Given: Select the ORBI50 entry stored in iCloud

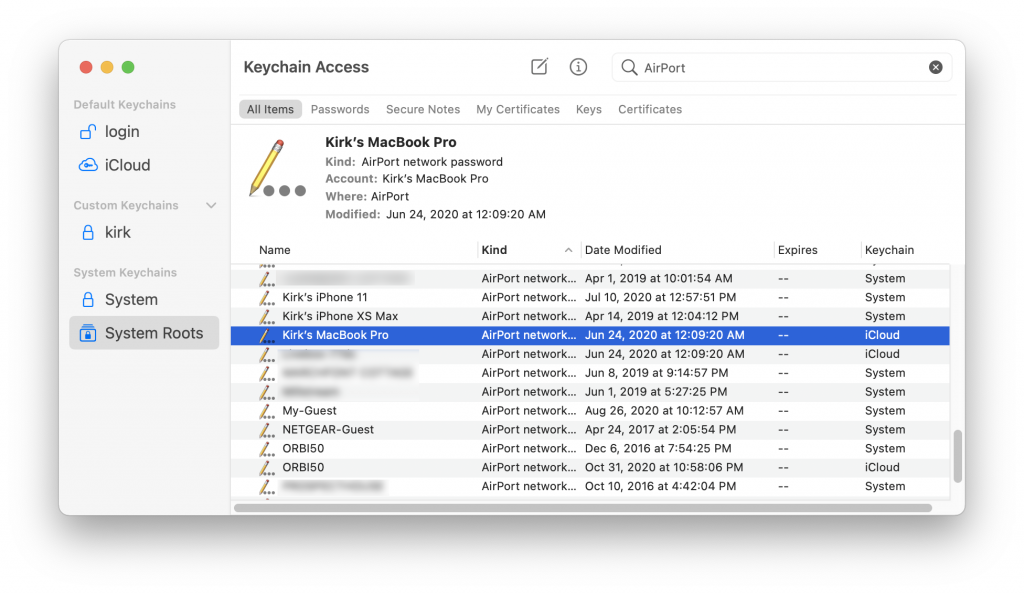Looking at the screenshot, I should [299, 467].
